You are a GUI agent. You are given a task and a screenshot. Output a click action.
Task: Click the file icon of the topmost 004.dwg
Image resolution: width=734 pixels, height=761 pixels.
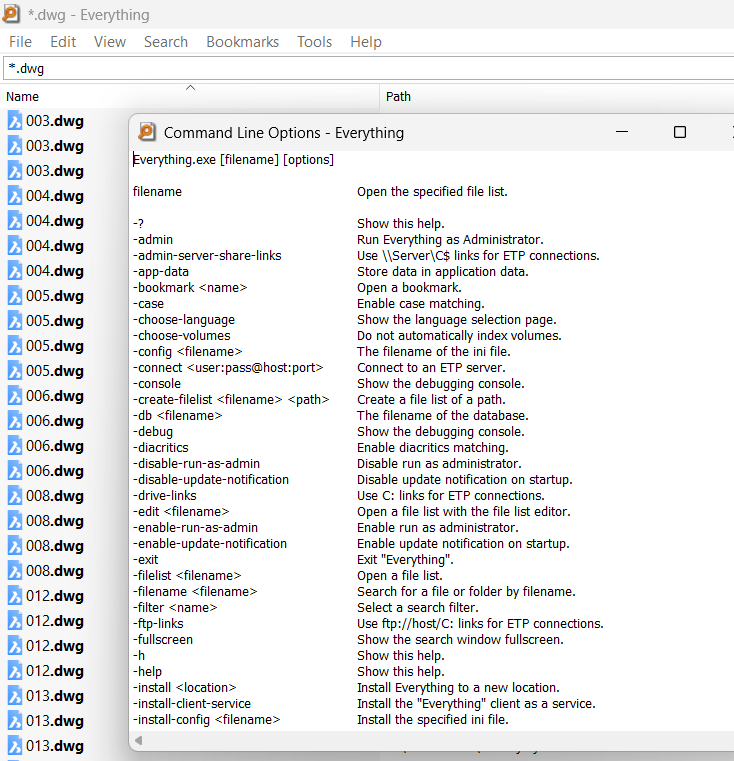(x=15, y=196)
